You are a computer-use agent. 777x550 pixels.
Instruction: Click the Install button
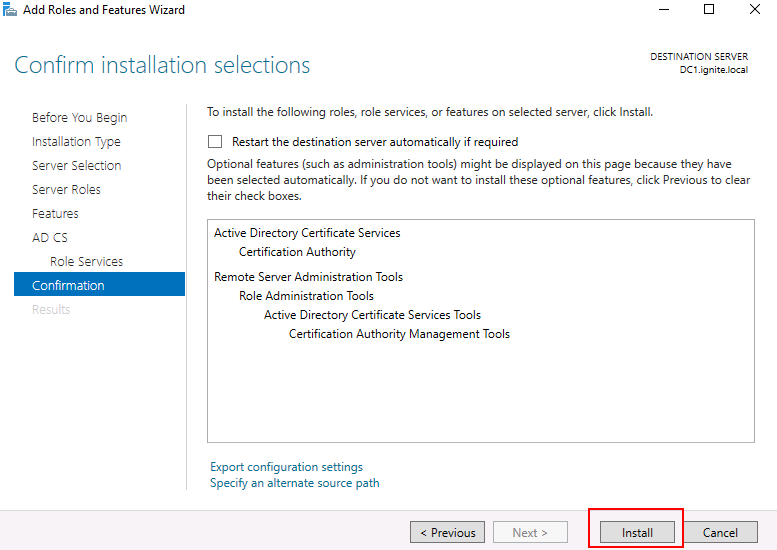[637, 532]
